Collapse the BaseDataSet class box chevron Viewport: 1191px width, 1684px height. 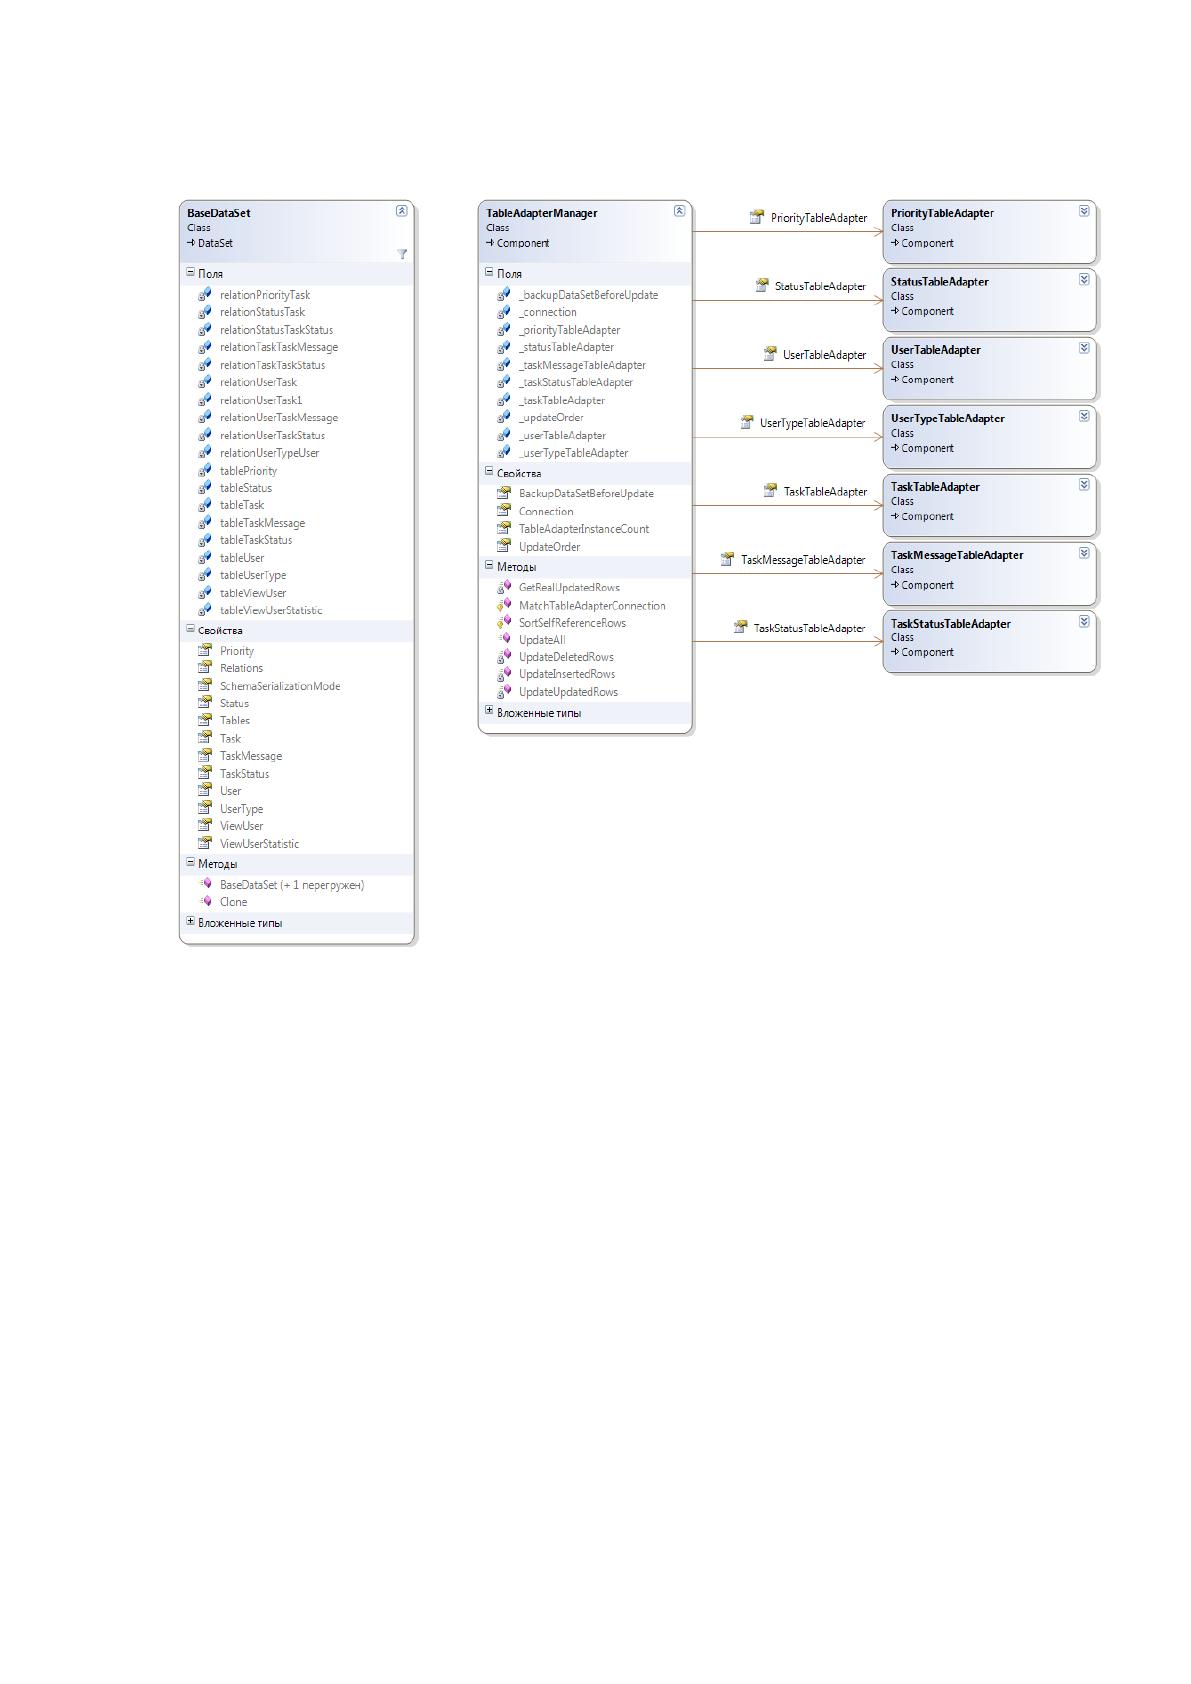(x=401, y=211)
